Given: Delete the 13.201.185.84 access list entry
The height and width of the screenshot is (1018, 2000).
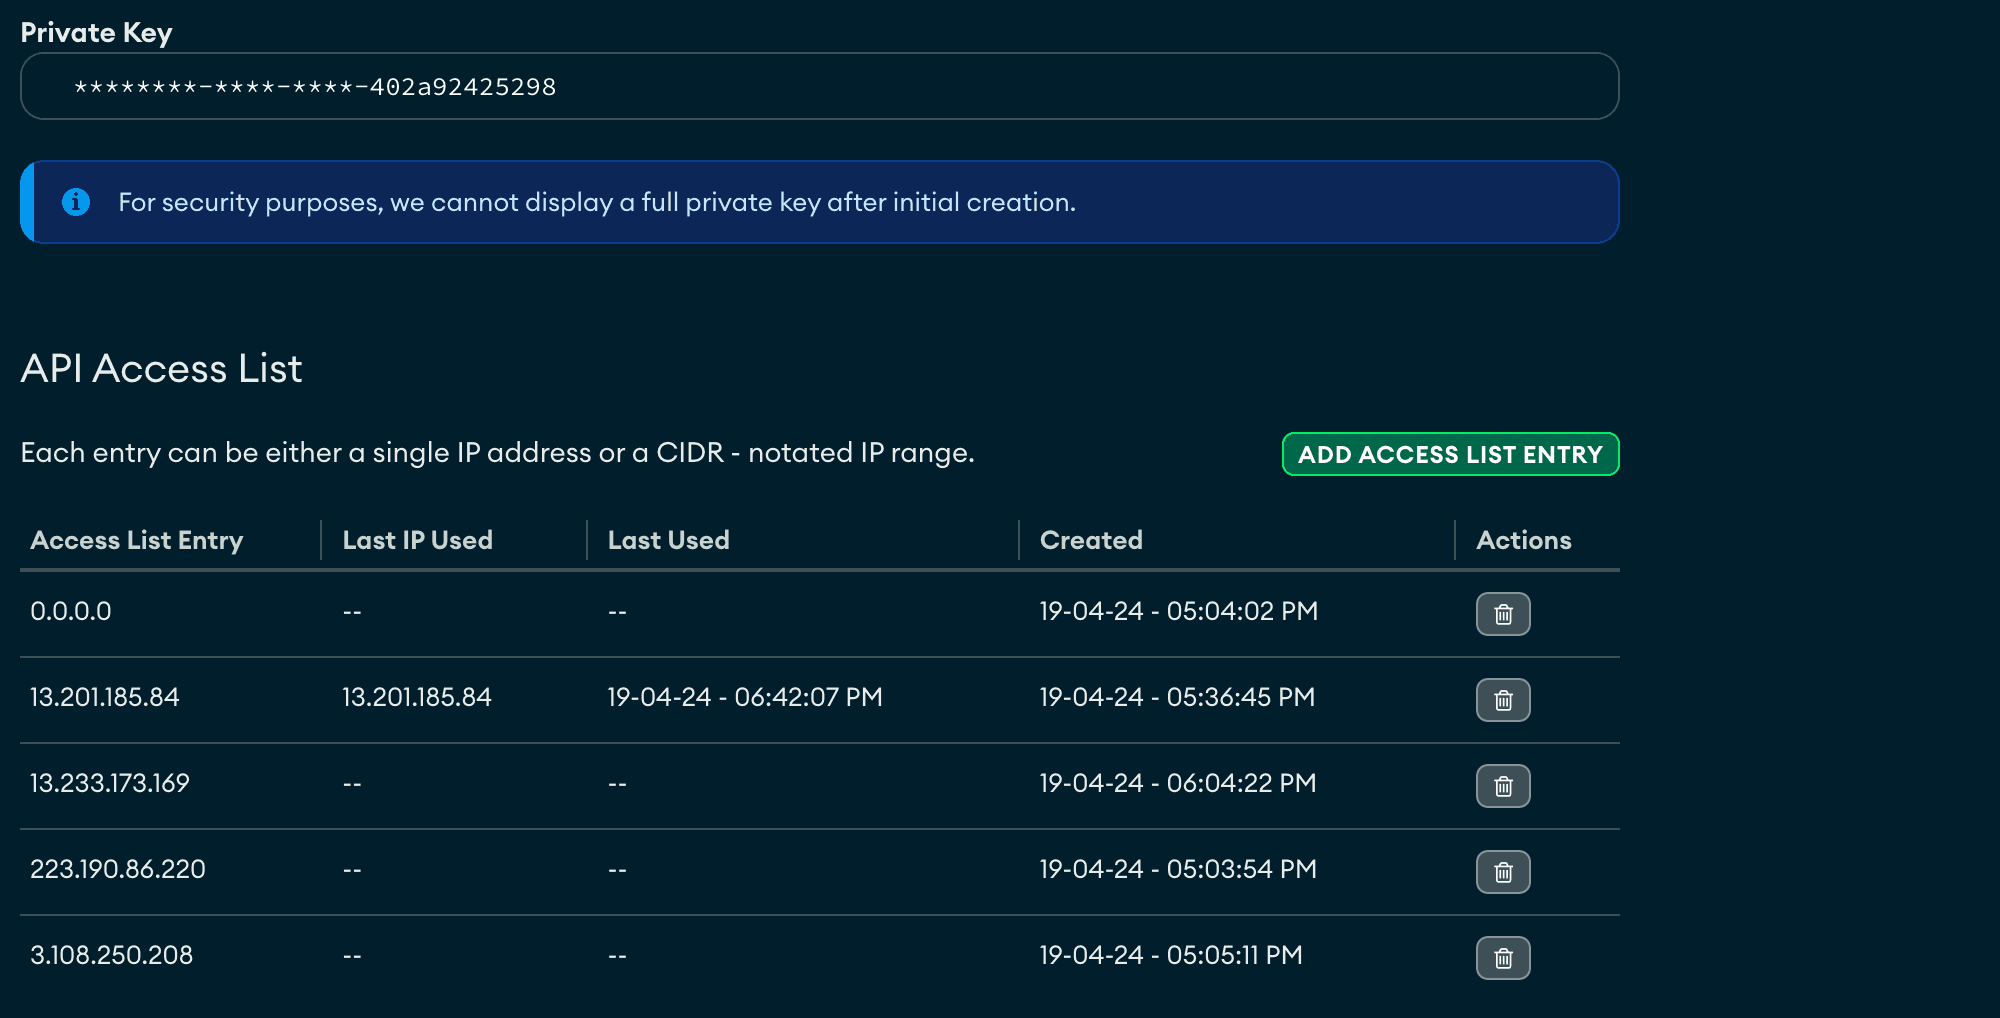Looking at the screenshot, I should point(1503,700).
